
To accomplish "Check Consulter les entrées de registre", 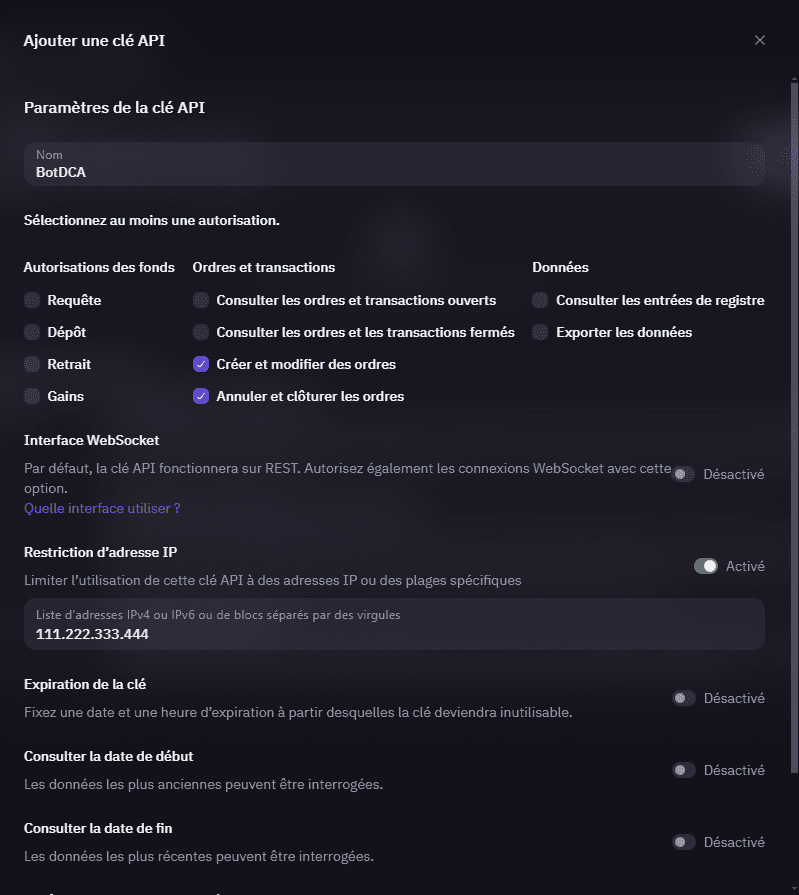I will (541, 300).
